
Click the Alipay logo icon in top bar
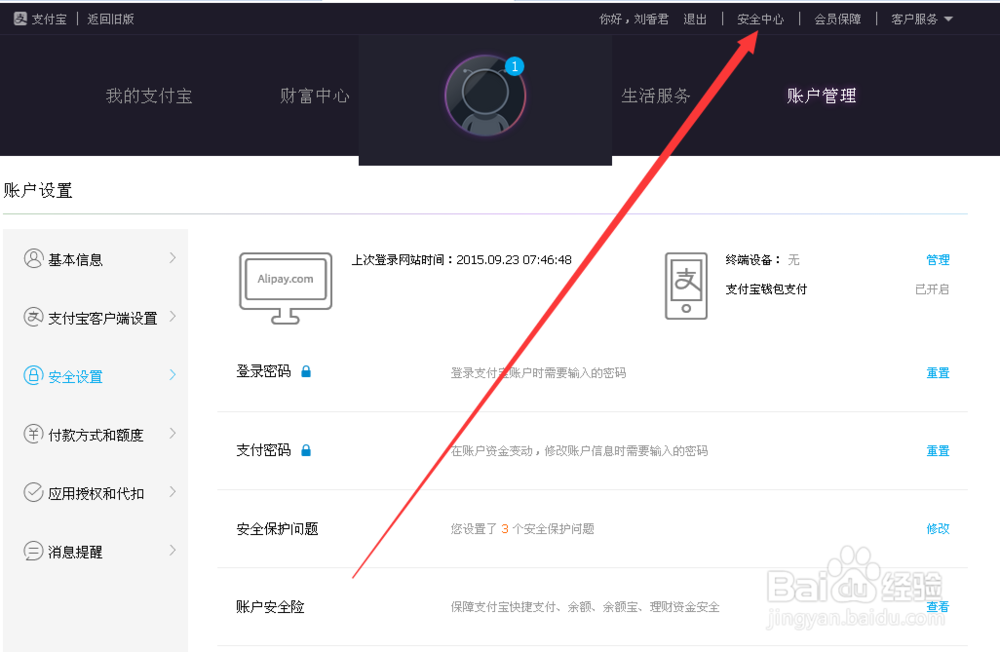tap(20, 19)
